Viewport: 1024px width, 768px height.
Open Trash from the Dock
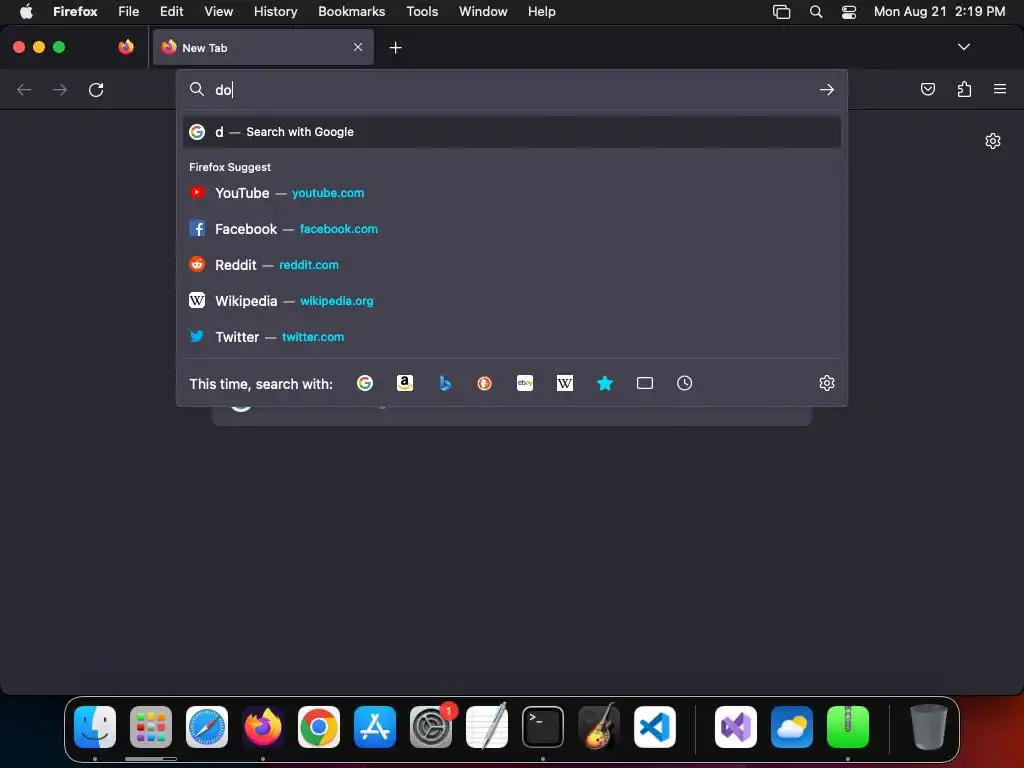tap(929, 727)
